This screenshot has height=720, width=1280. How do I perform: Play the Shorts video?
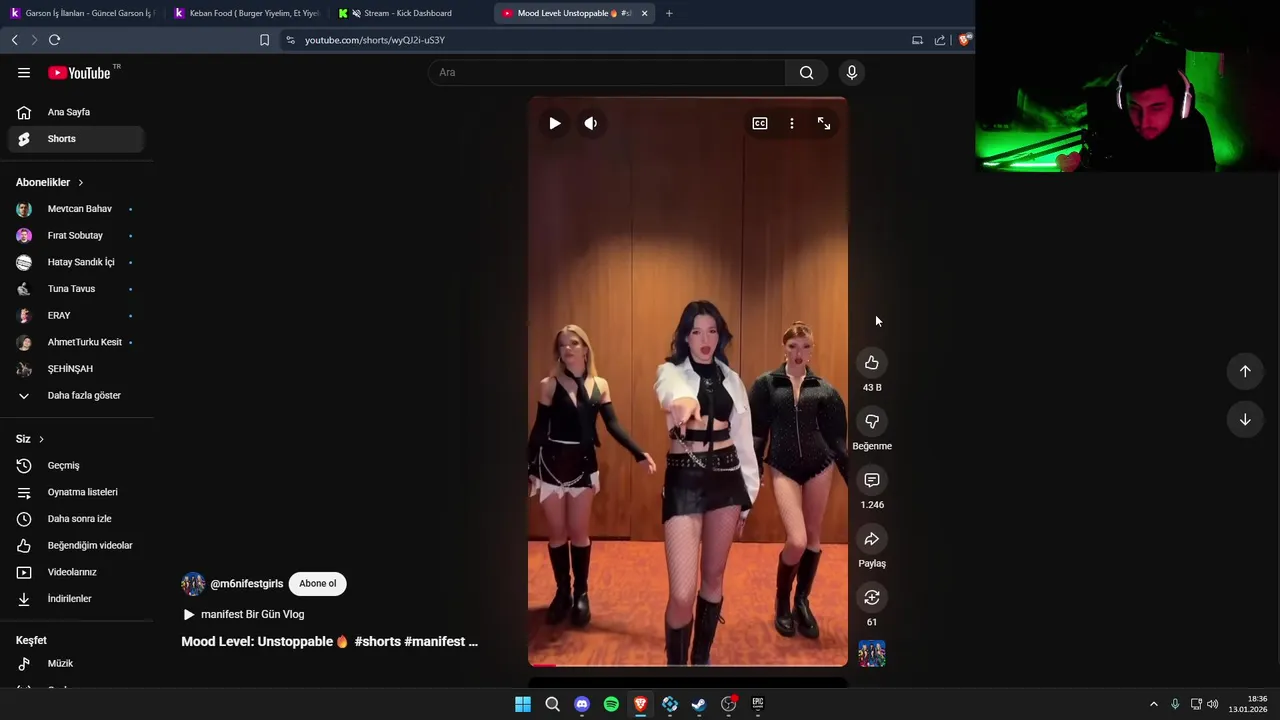click(x=555, y=123)
